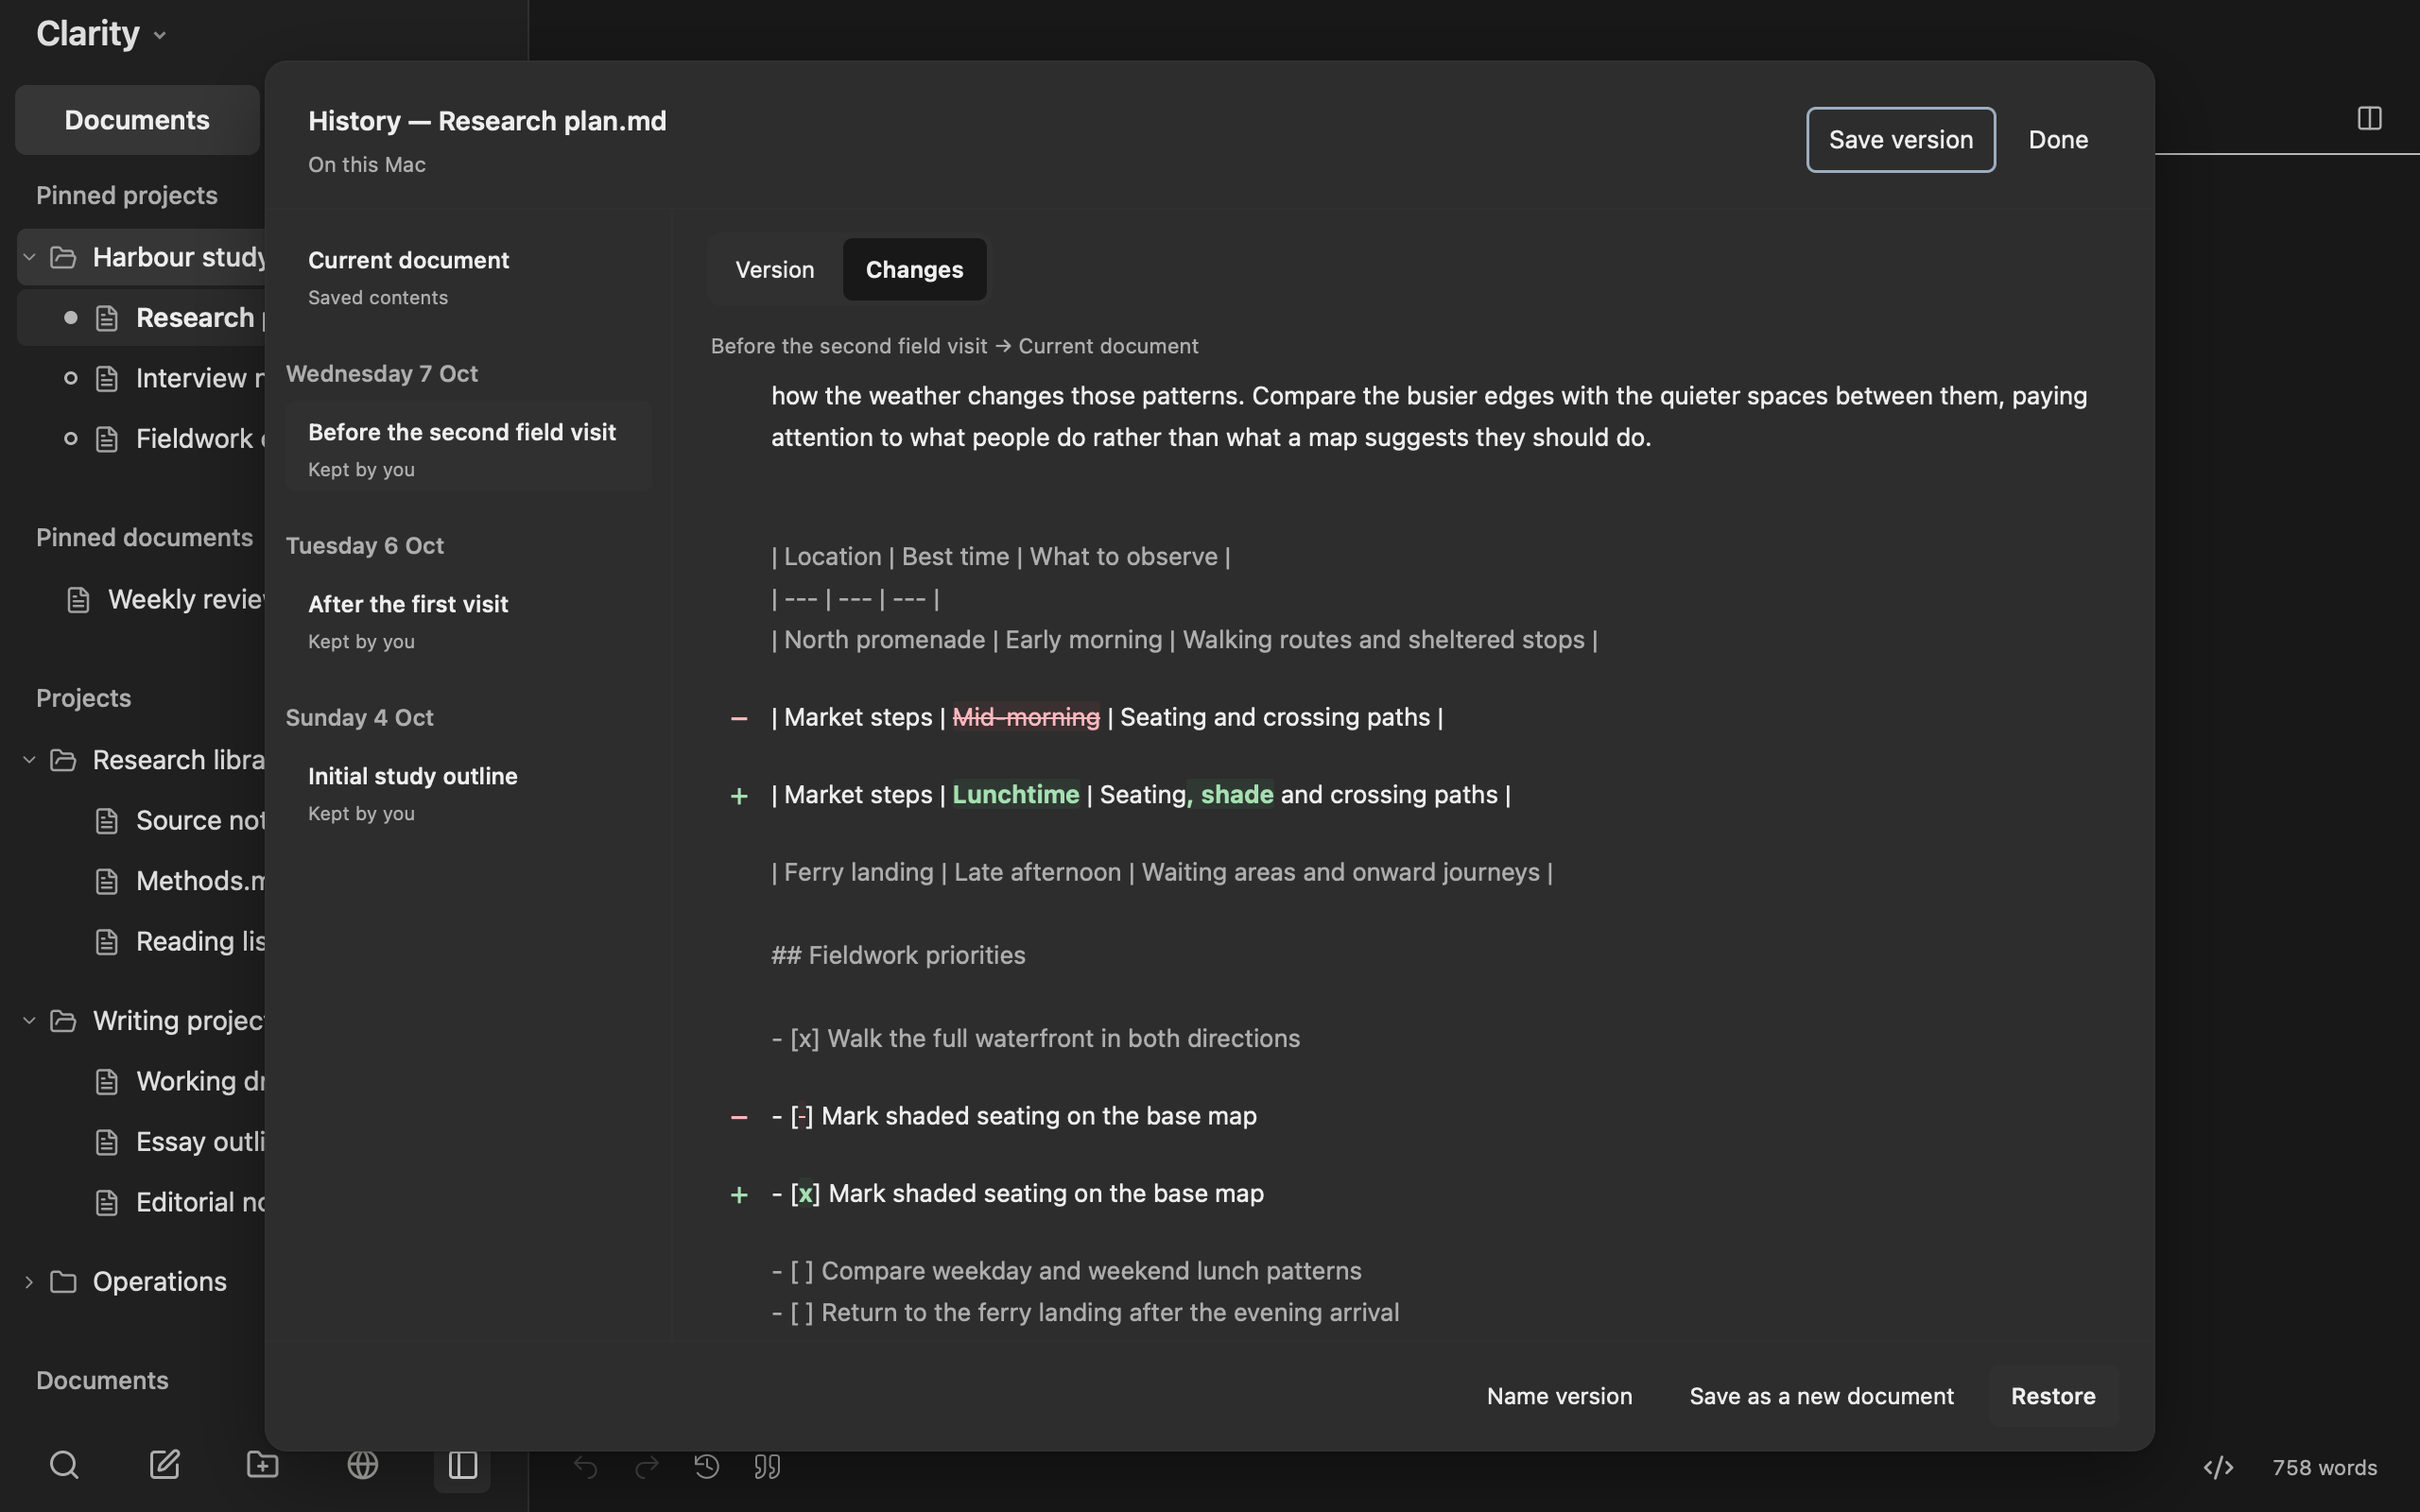Collapse the Research library folder chevron
Screen dimensions: 2420x1512
click(29, 760)
